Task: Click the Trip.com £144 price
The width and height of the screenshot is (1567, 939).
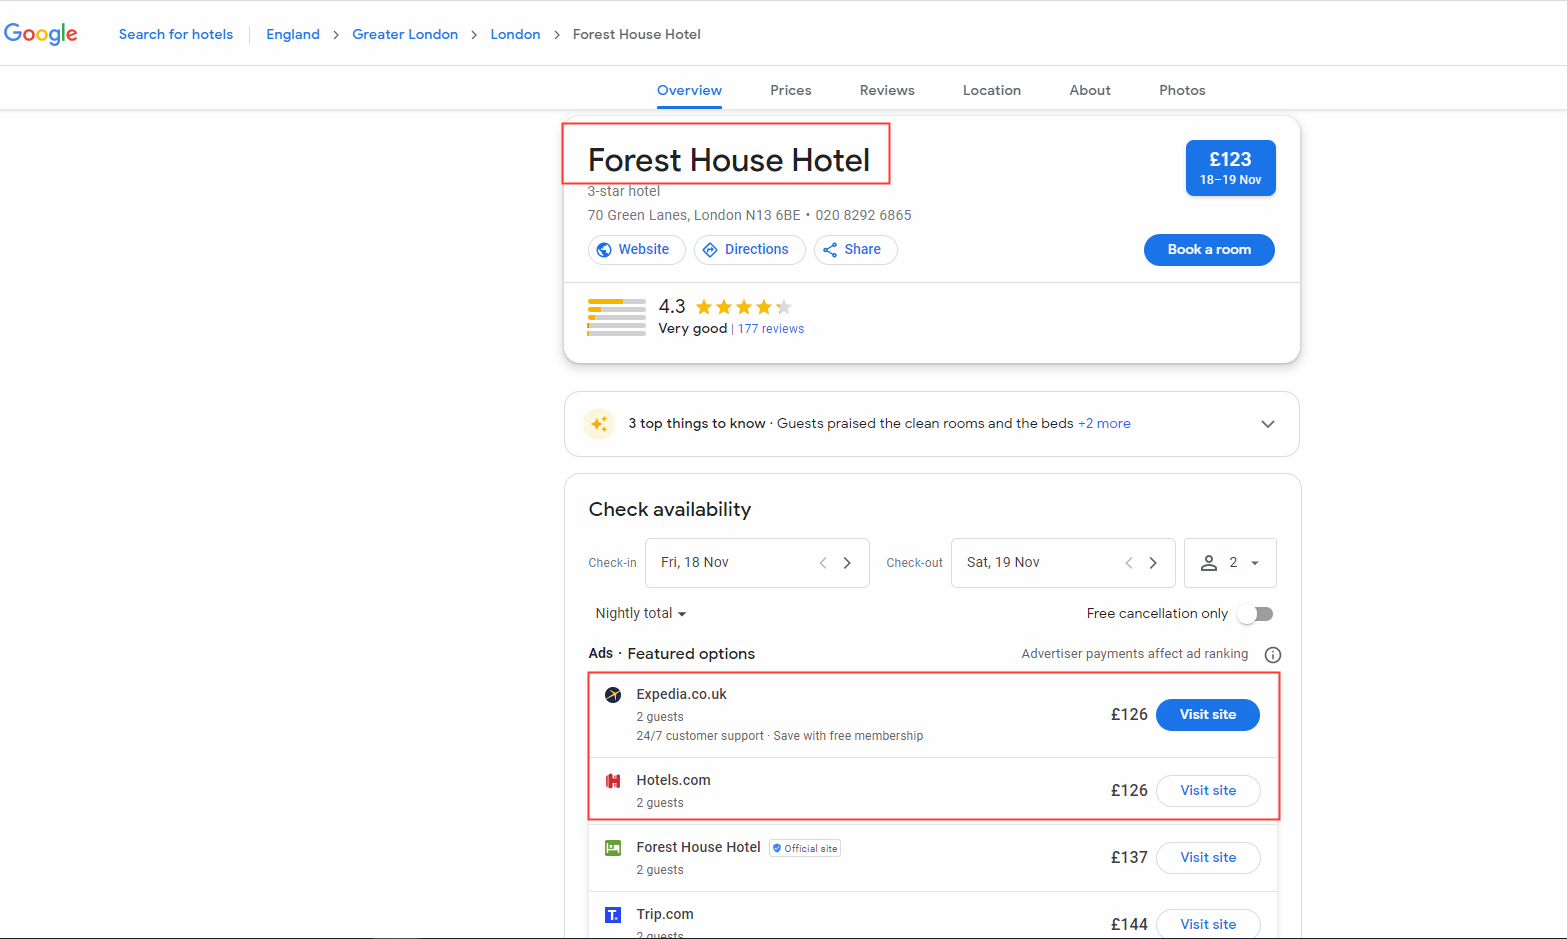Action: click(x=1129, y=925)
